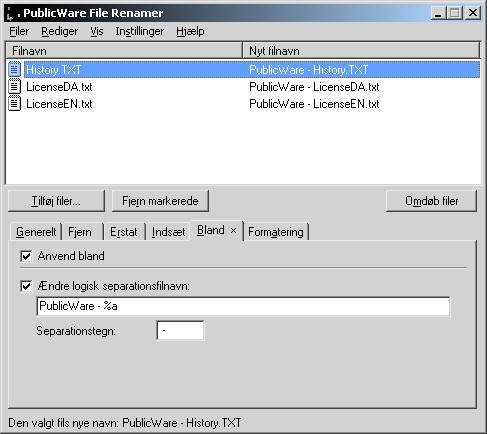Sort by the Nyt filnavn column header
The image size is (487, 434).
361,51
